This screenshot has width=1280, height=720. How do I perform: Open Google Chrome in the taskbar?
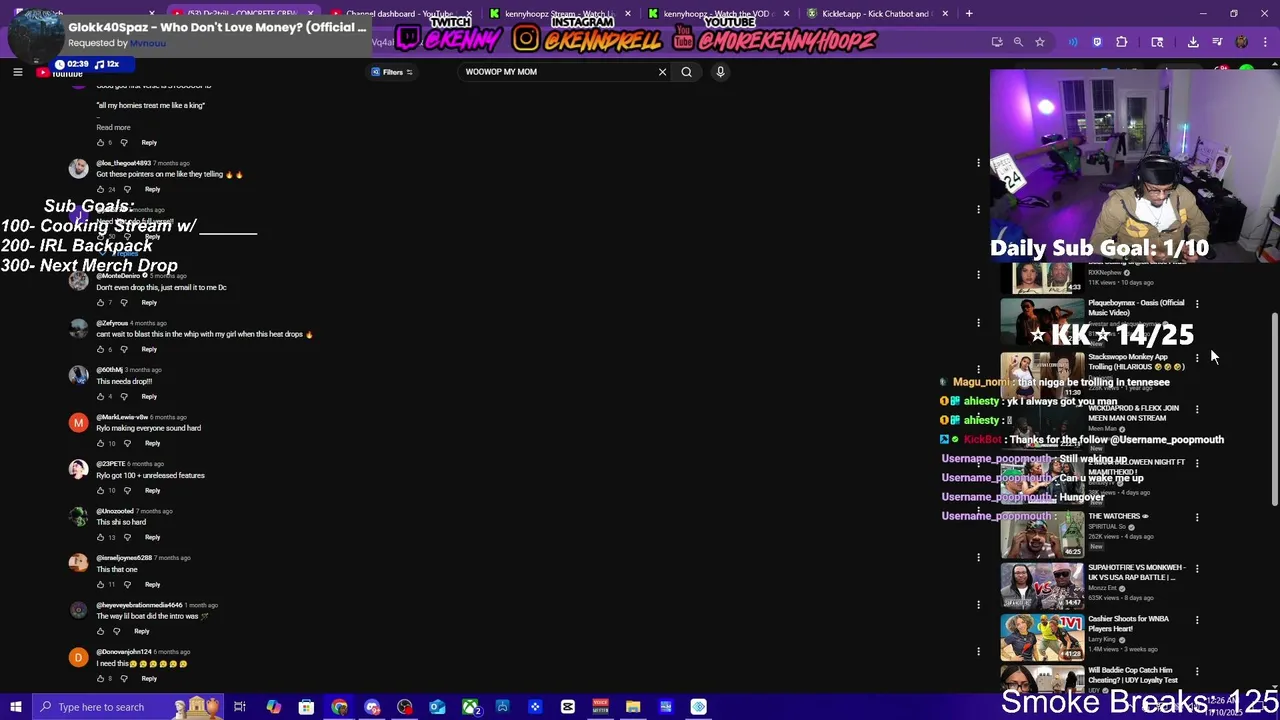[339, 707]
